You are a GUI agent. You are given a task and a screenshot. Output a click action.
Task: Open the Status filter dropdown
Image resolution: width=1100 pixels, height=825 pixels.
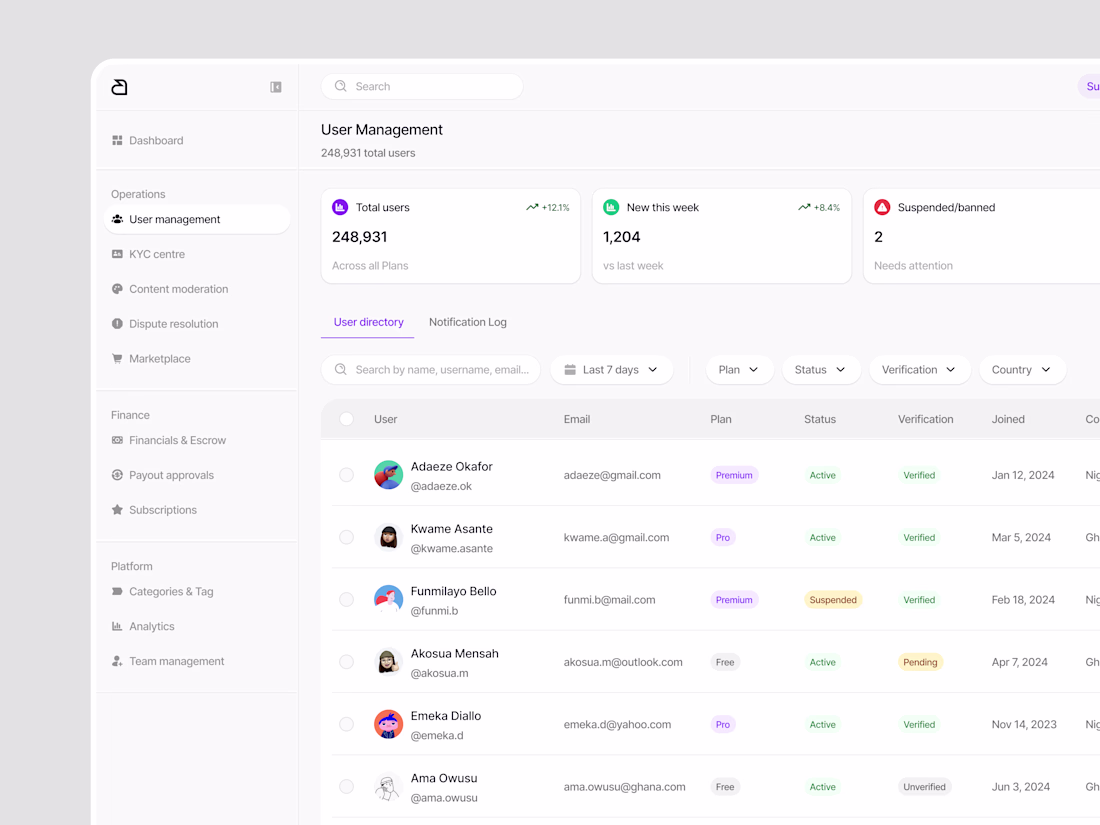tap(821, 370)
